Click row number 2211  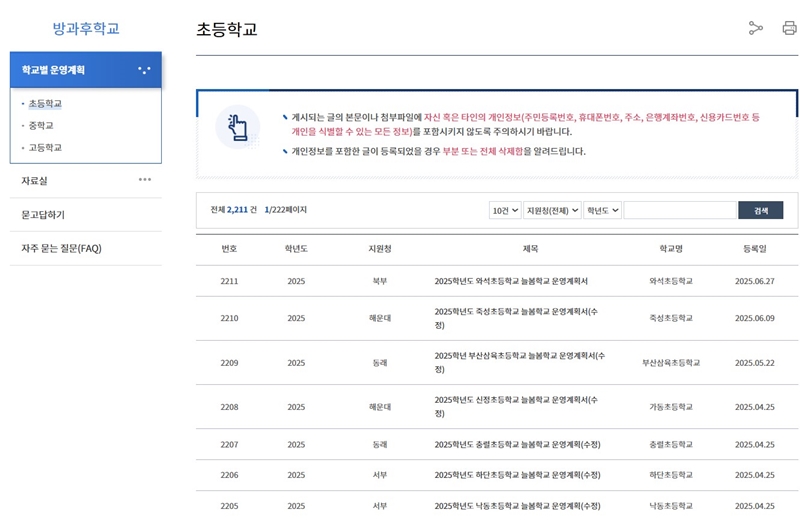pyautogui.click(x=229, y=281)
